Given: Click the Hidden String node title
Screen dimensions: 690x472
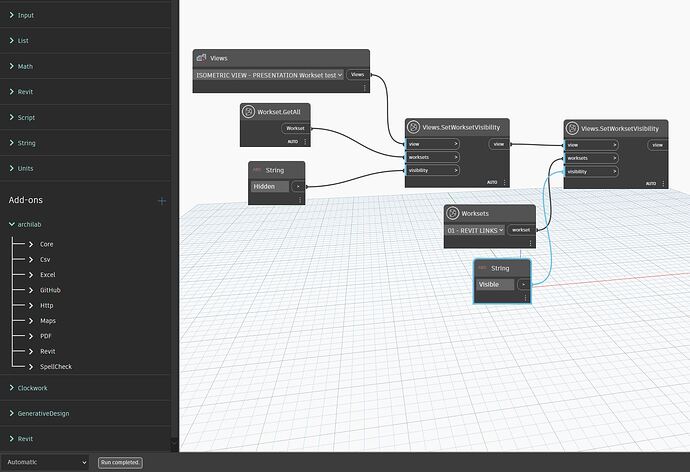Looking at the screenshot, I should 275,170.
